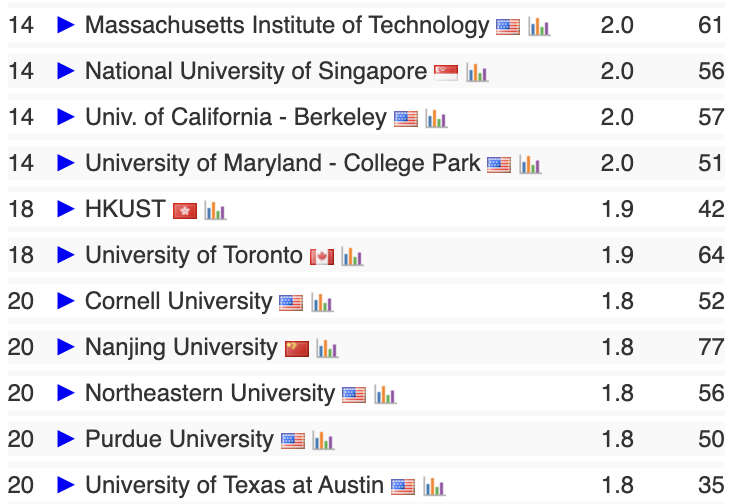
Task: Expand the Purdue University faculty list
Action: tap(66, 439)
